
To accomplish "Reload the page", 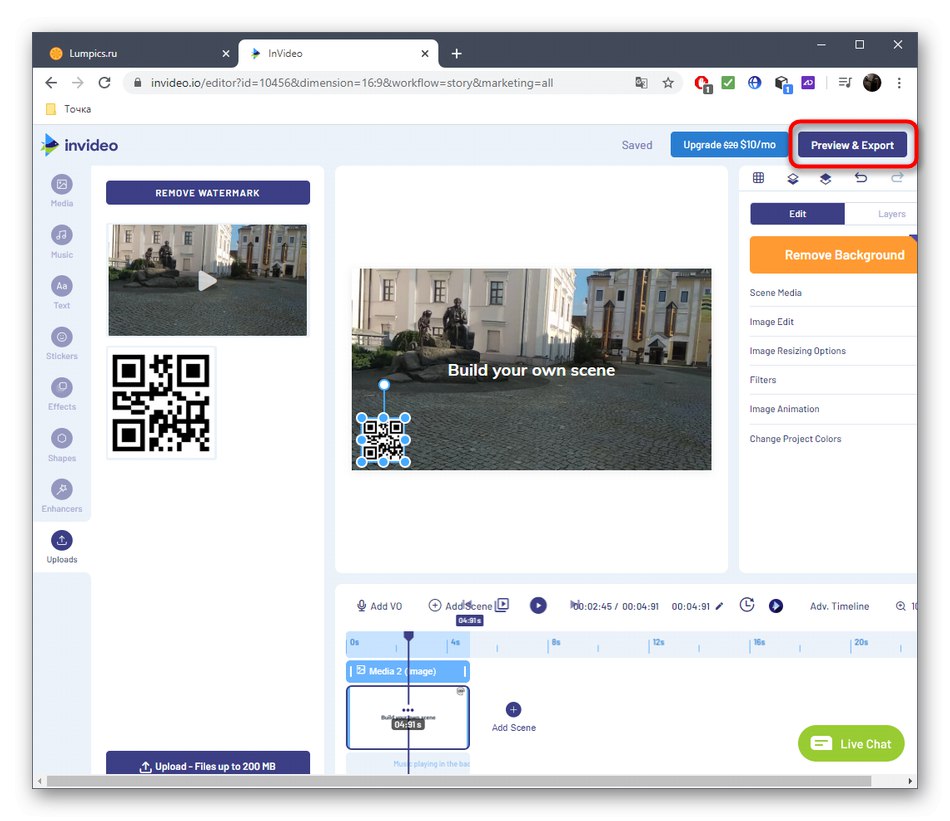I will [104, 83].
